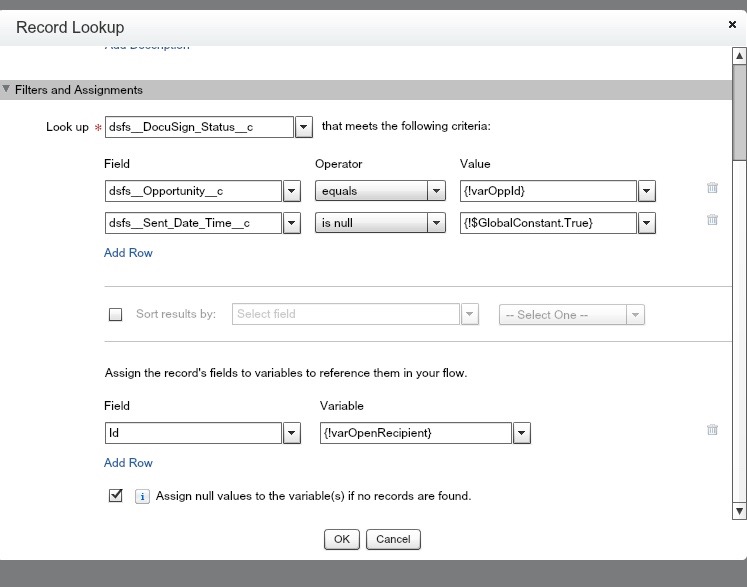Click the dsfs__Opportunity__c field input
Image resolution: width=747 pixels, height=587 pixels.
(193, 191)
